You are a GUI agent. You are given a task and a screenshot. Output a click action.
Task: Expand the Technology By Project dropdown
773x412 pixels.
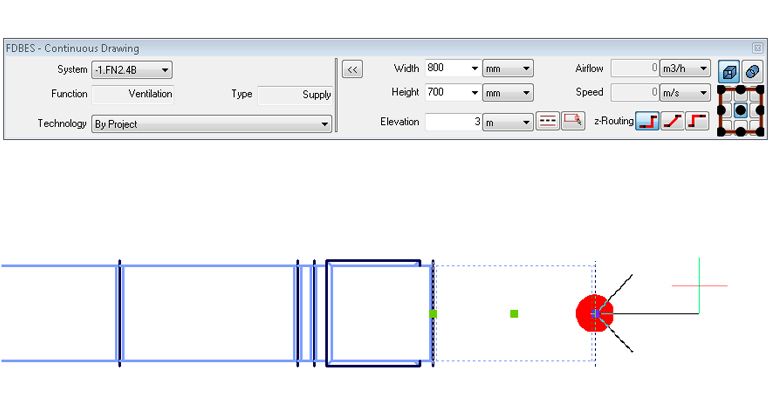324,125
